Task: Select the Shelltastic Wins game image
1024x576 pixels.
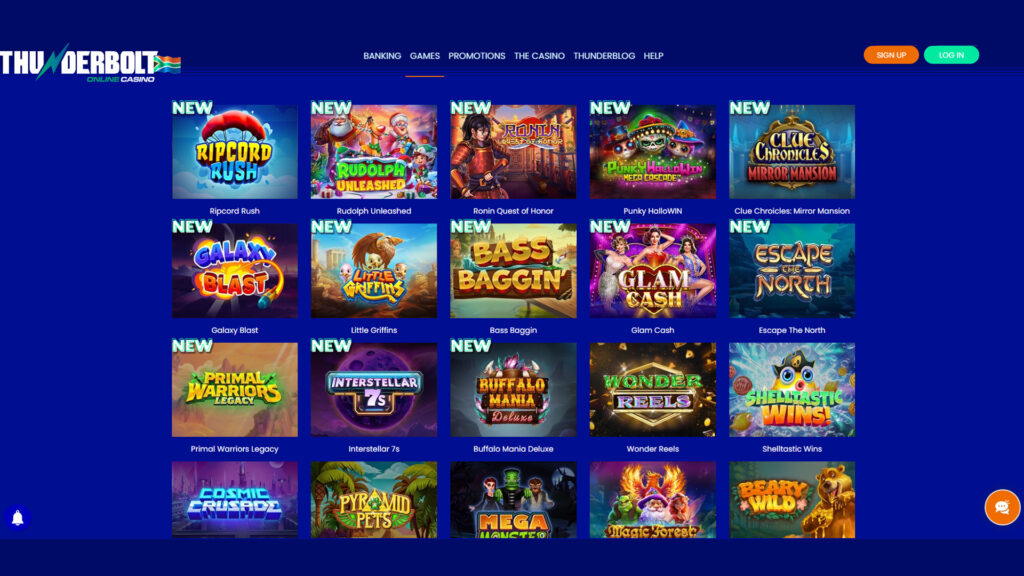Action: 792,389
